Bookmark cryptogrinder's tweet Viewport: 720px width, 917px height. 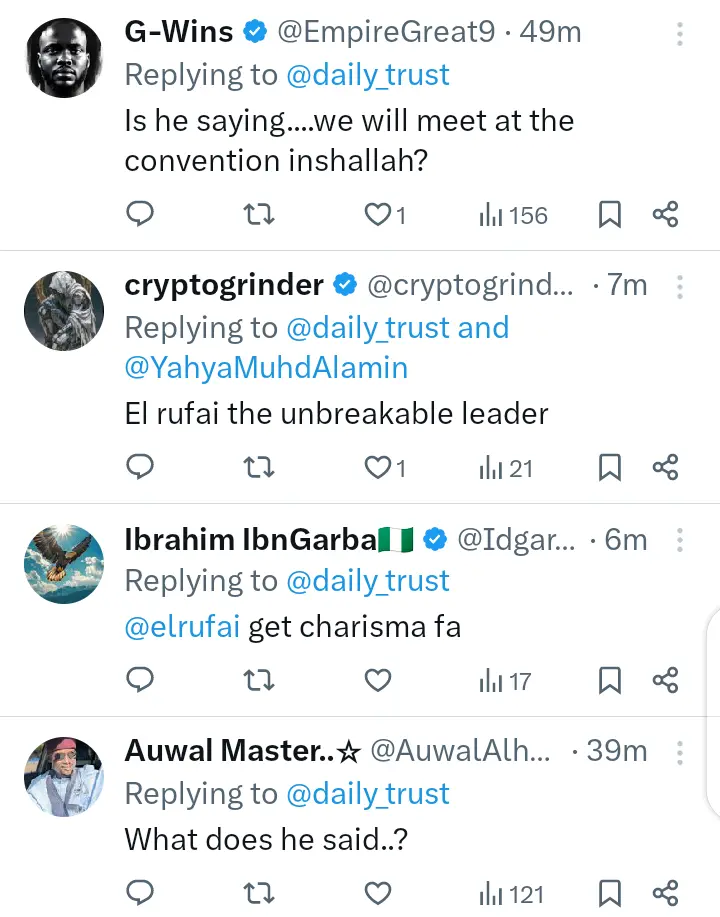tap(610, 467)
